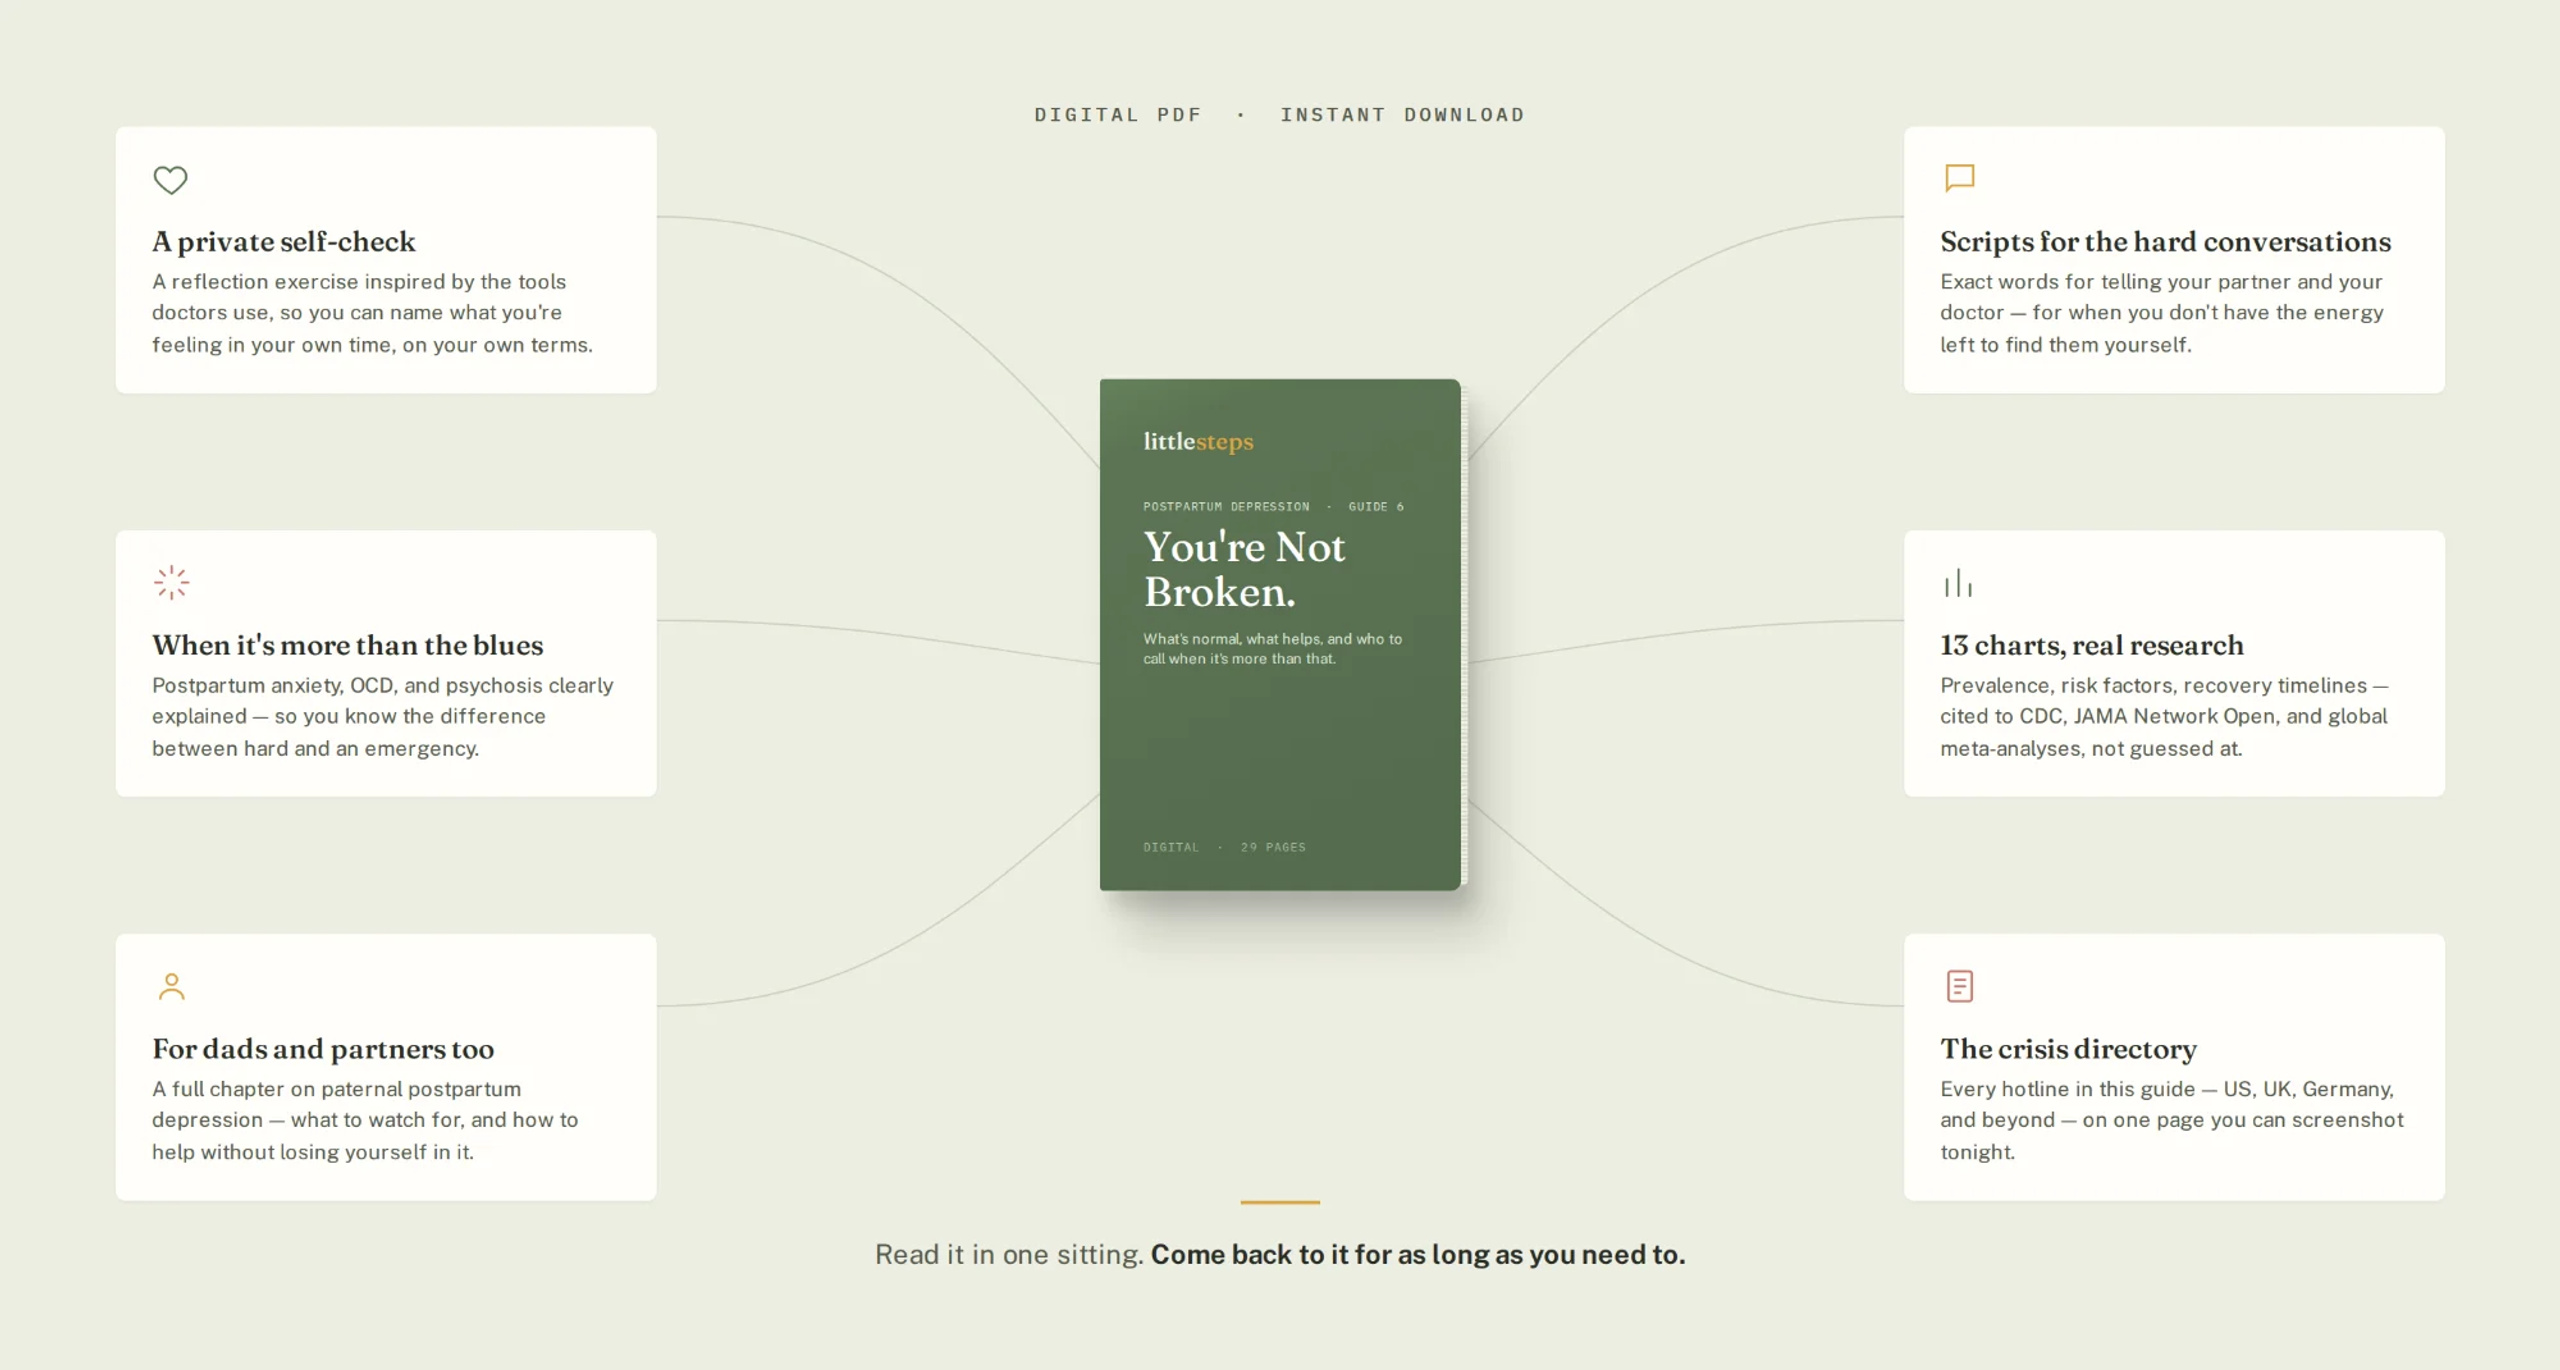Click the '13 charts, real research' heading

click(x=2091, y=646)
